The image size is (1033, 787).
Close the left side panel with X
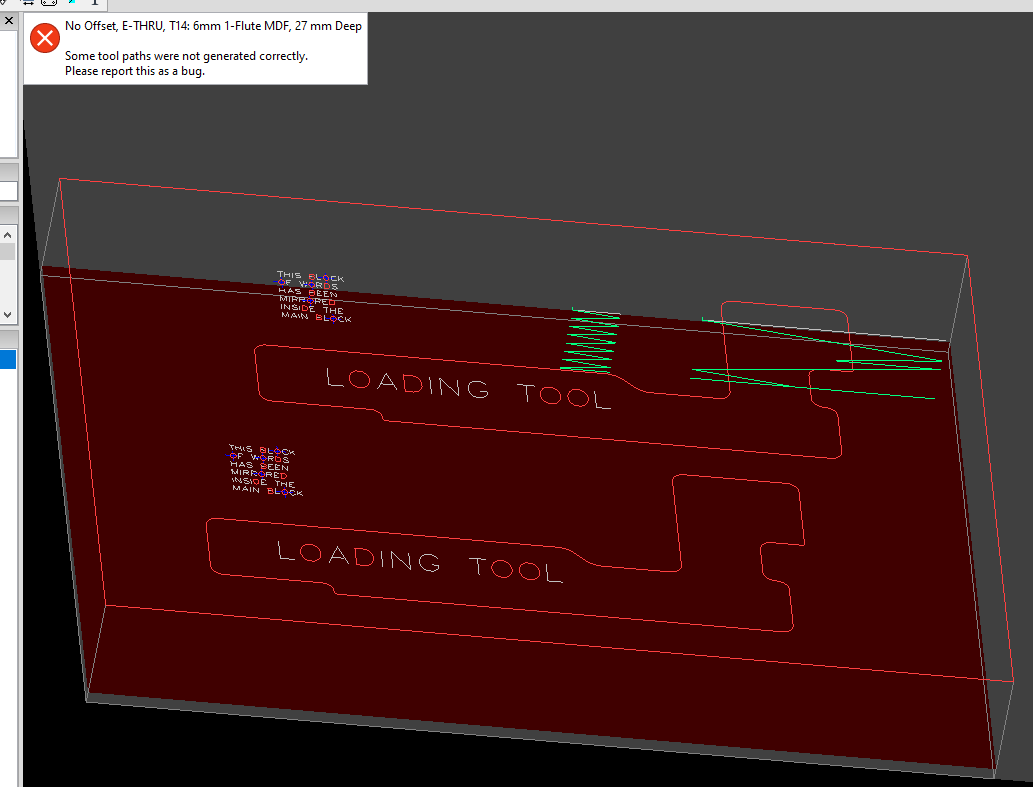pos(9,20)
